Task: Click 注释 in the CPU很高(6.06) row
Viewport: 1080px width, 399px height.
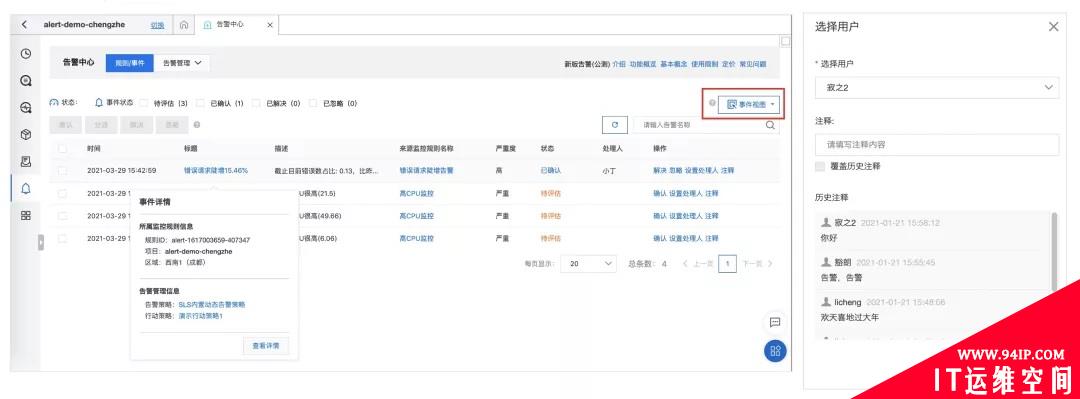Action: pyautogui.click(x=712, y=238)
